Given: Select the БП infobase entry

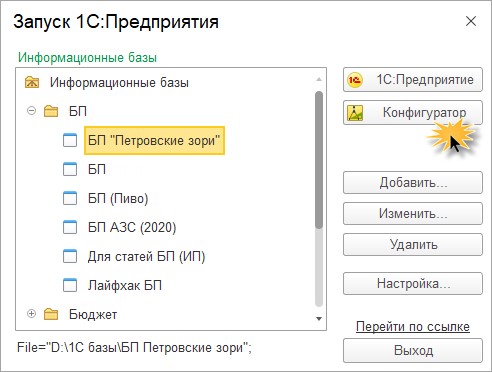Looking at the screenshot, I should pyautogui.click(x=97, y=169).
